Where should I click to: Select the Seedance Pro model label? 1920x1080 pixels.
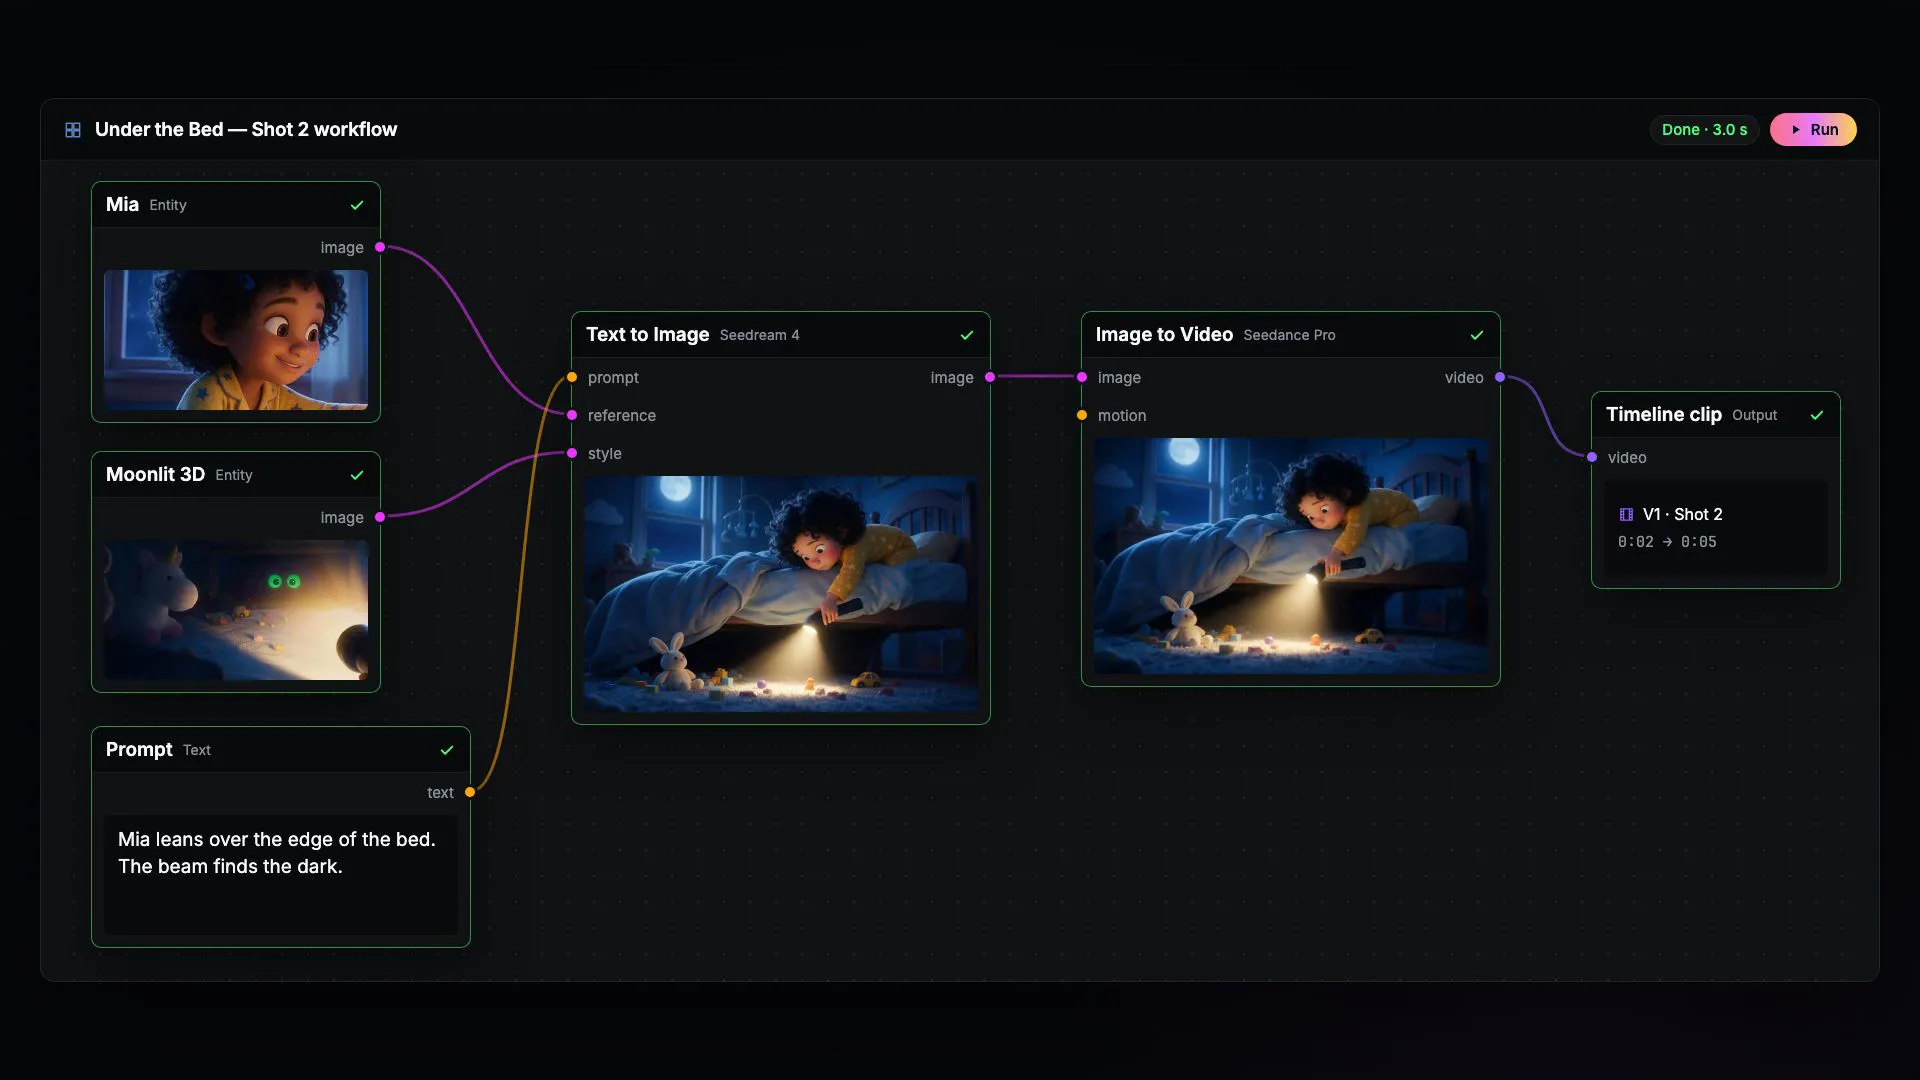coord(1289,335)
